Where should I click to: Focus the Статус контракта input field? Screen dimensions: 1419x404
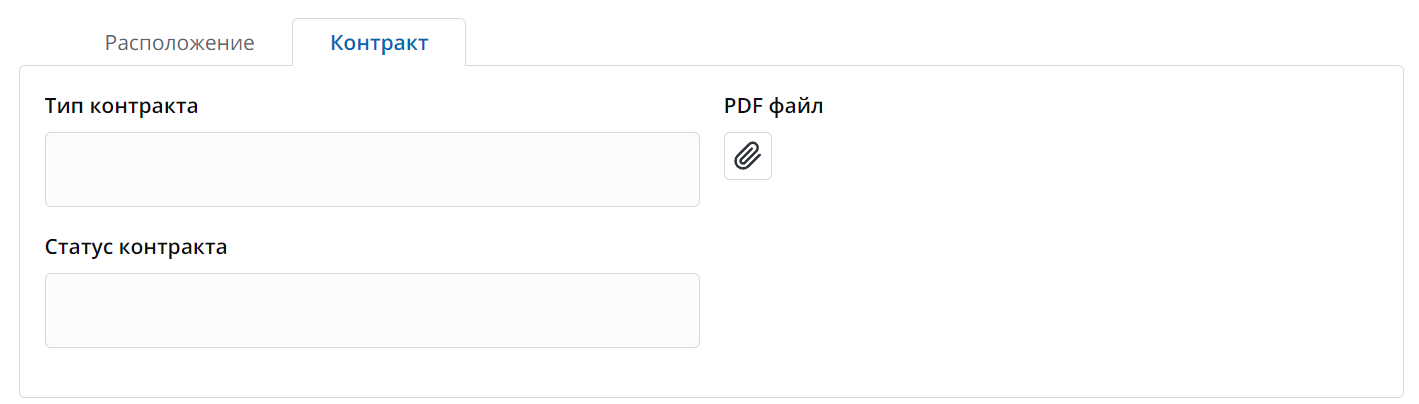(372, 310)
